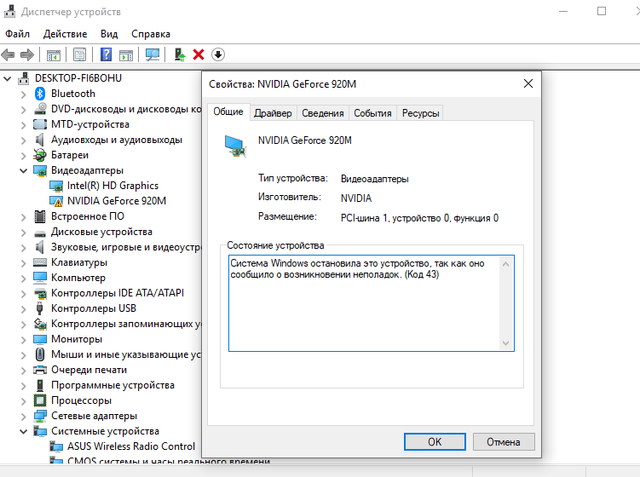The height and width of the screenshot is (477, 640).
Task: Expand the Контроллеры IDE ATA/ATAPI category
Action: click(x=23, y=293)
